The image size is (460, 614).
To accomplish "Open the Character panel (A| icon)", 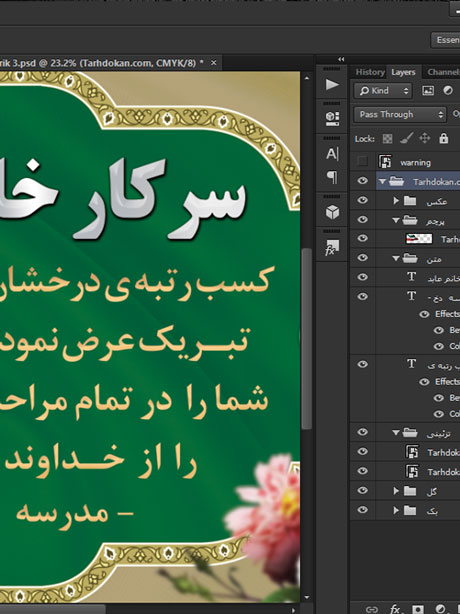I will click(332, 154).
